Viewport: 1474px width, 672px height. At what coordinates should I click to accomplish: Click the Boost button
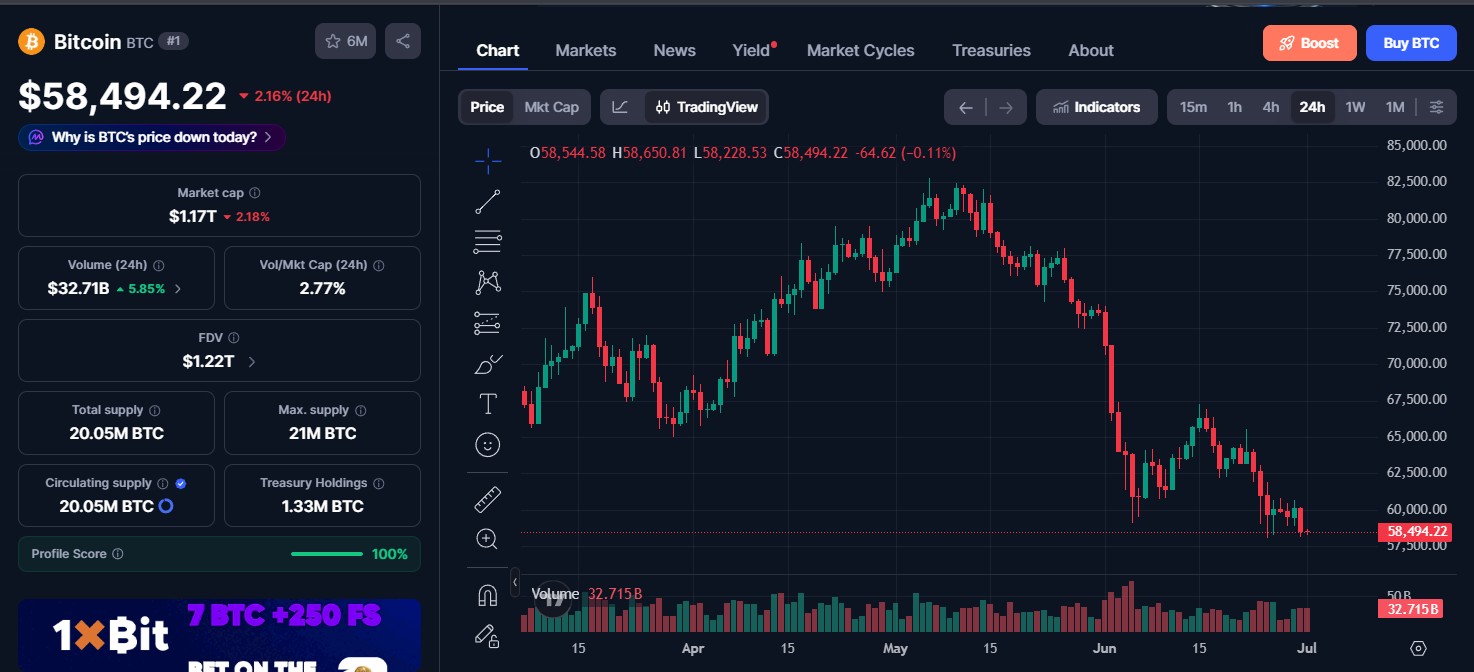point(1310,43)
